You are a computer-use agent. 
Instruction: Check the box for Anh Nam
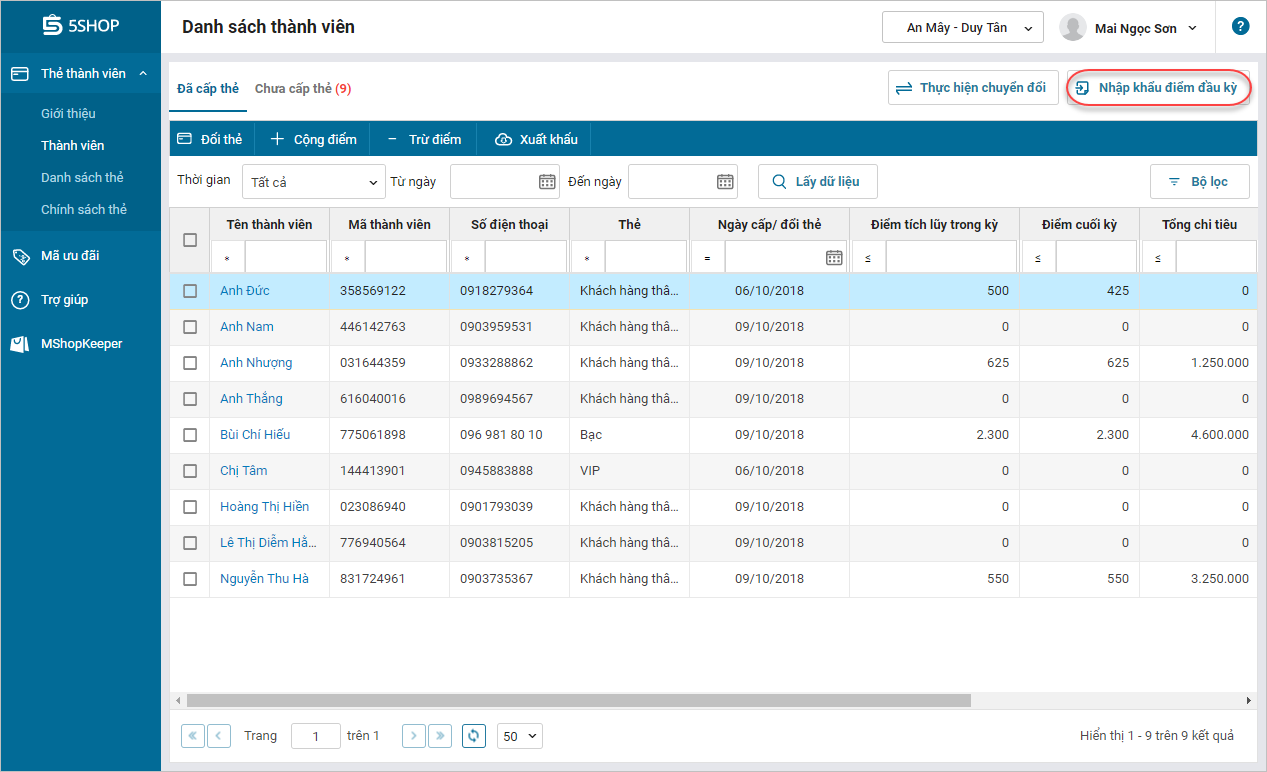tap(190, 327)
